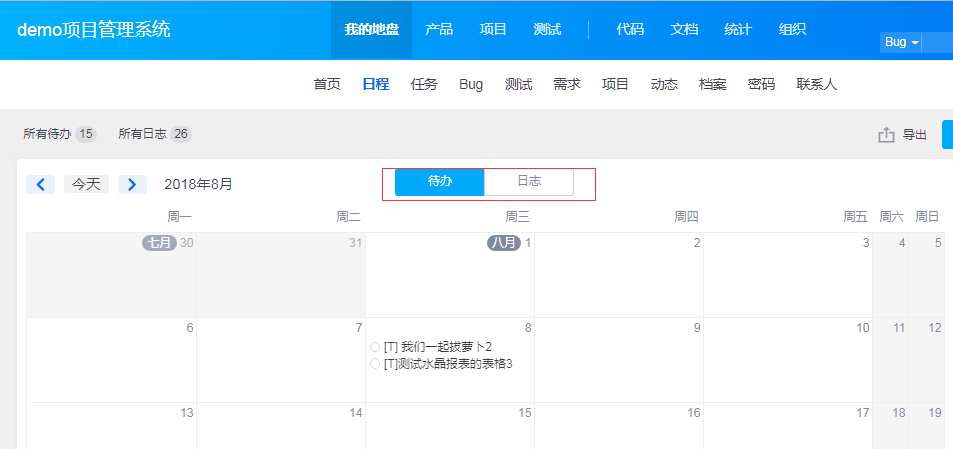
Task: Select August 1 calendar cell
Action: [450, 275]
